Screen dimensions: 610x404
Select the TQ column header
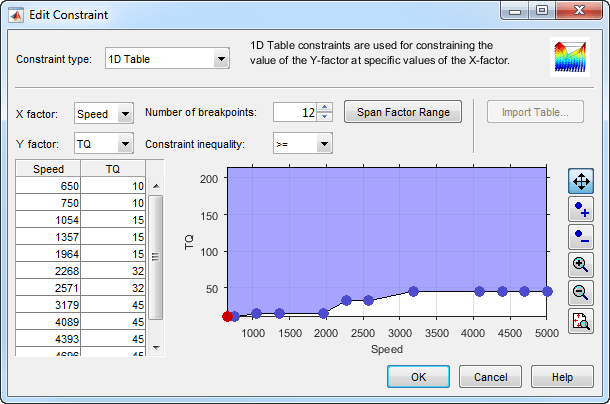pos(113,169)
